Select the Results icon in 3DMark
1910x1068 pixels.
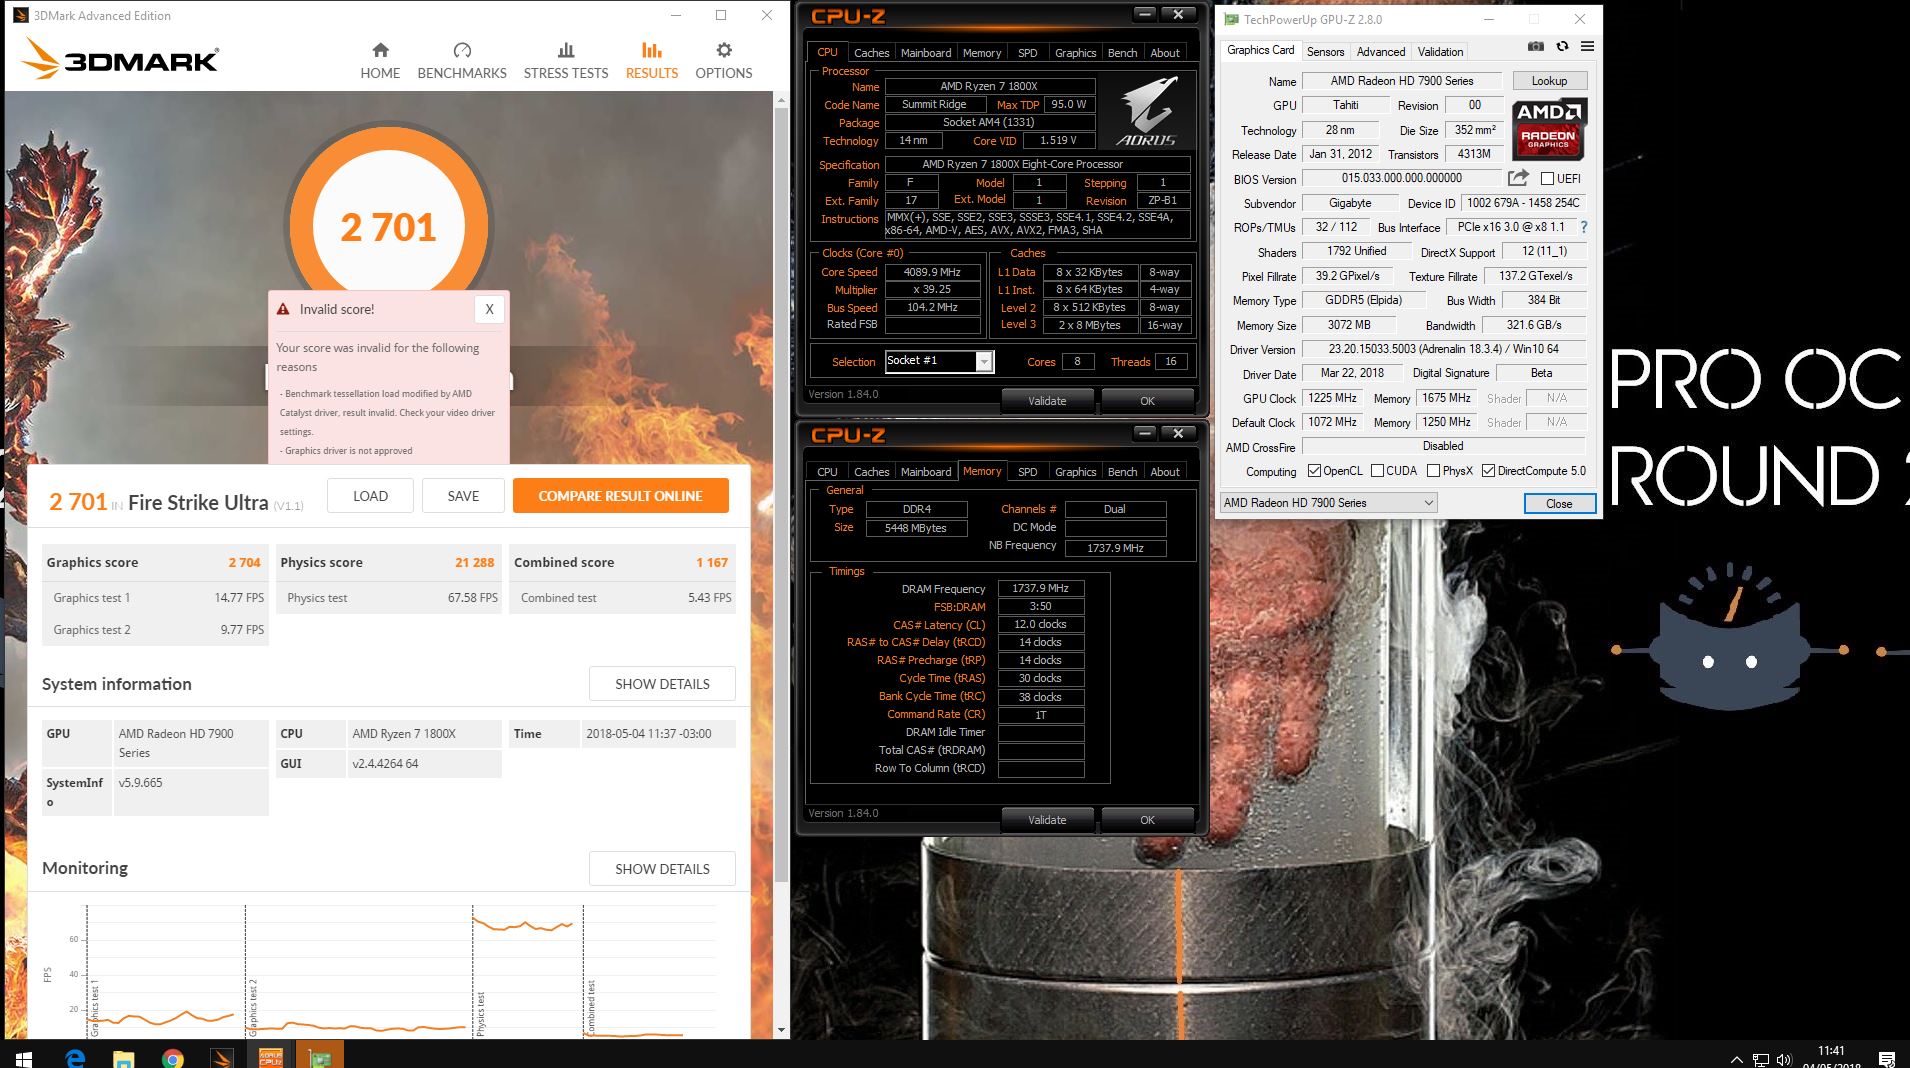coord(651,50)
